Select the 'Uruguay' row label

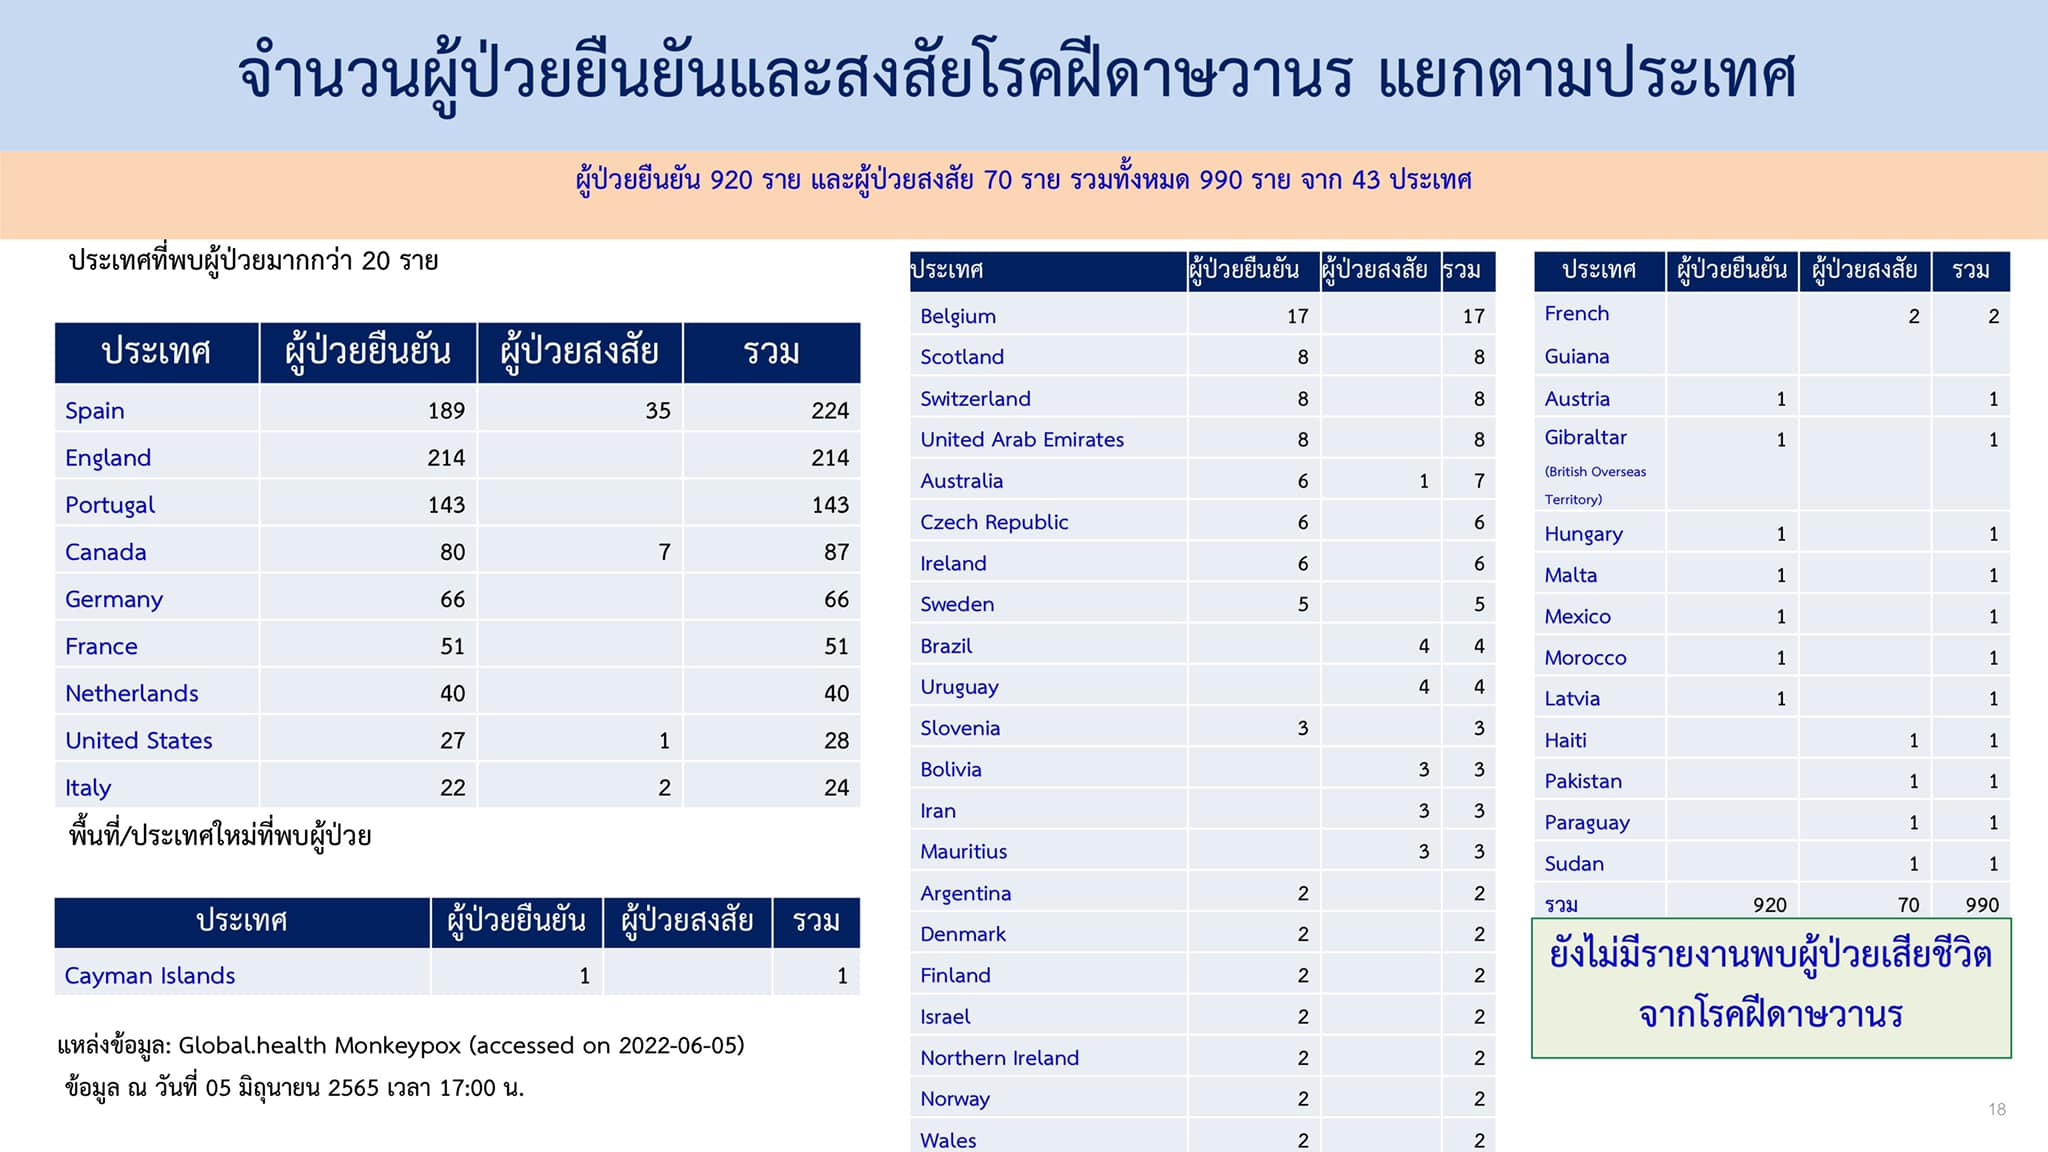pyautogui.click(x=959, y=687)
